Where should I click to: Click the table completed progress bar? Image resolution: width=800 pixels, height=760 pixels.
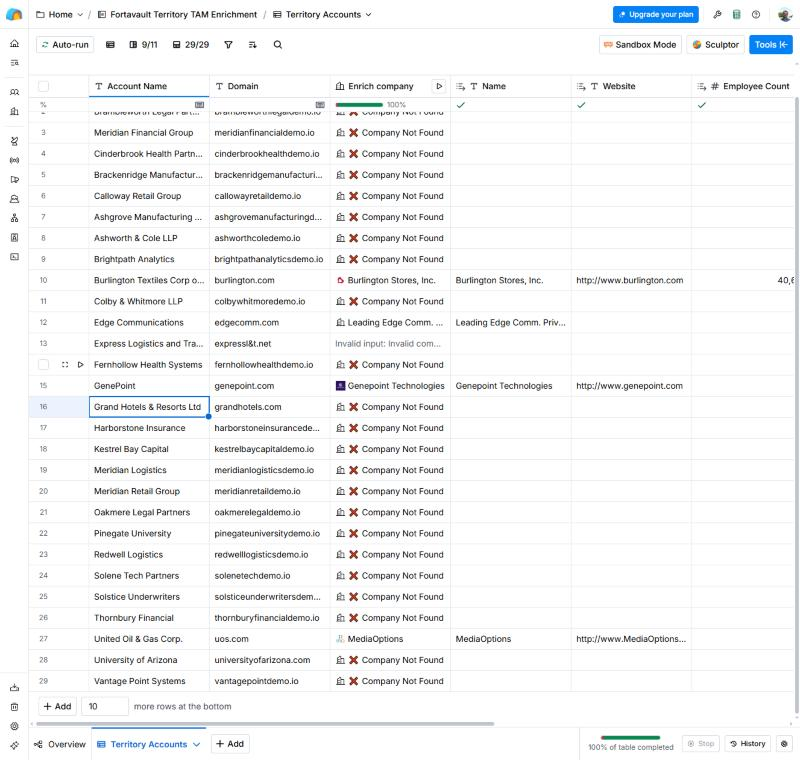(x=631, y=738)
